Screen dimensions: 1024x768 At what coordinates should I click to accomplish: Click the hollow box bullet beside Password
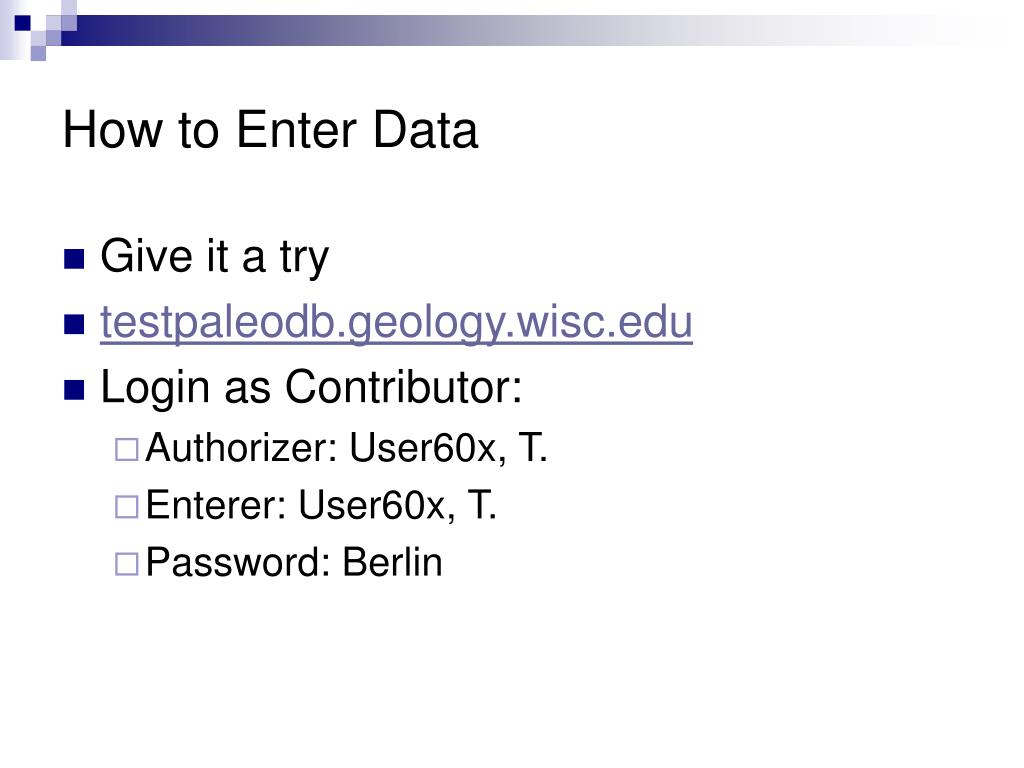(x=127, y=564)
